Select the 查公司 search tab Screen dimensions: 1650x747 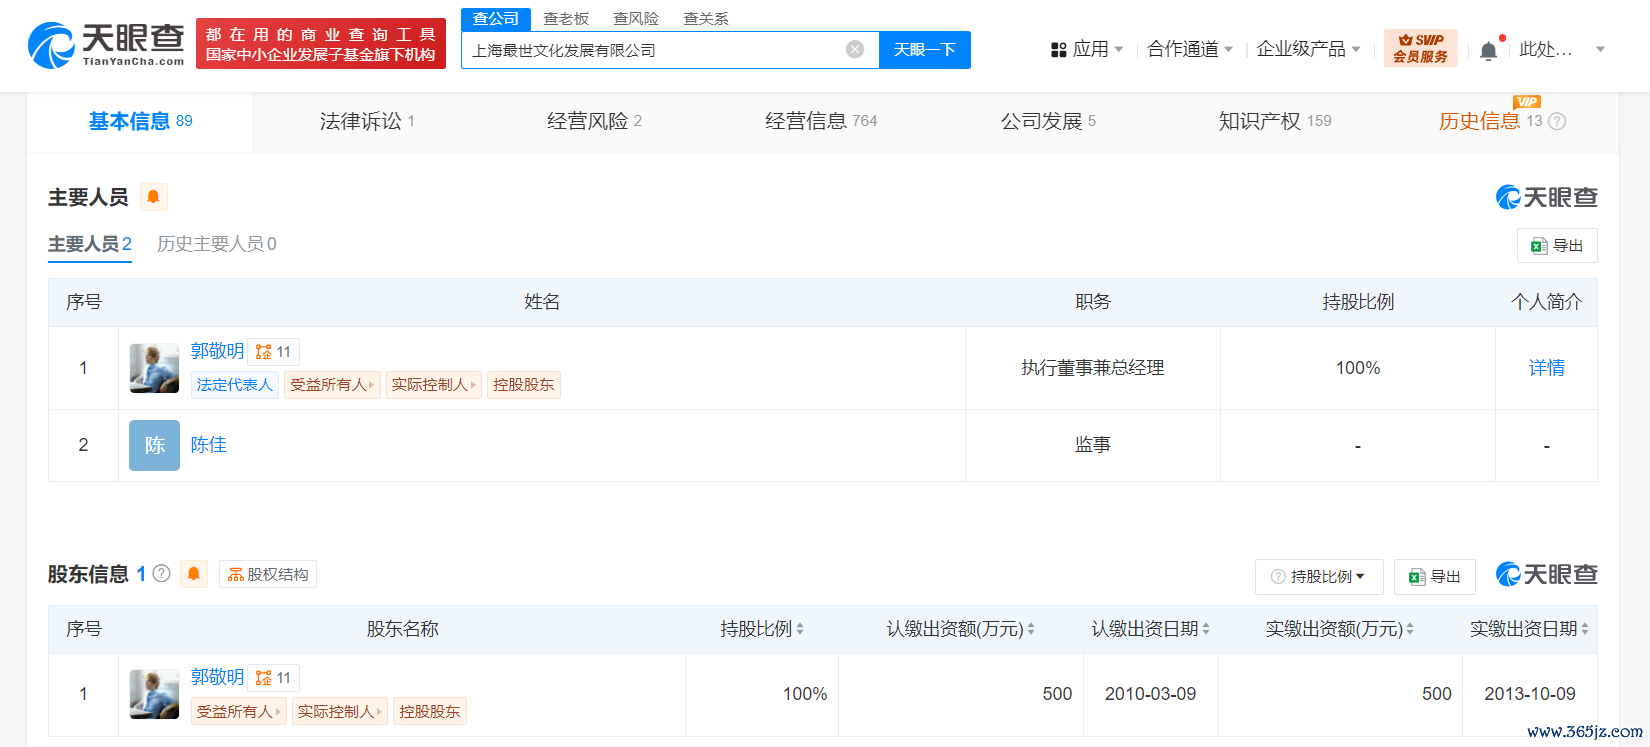(496, 19)
